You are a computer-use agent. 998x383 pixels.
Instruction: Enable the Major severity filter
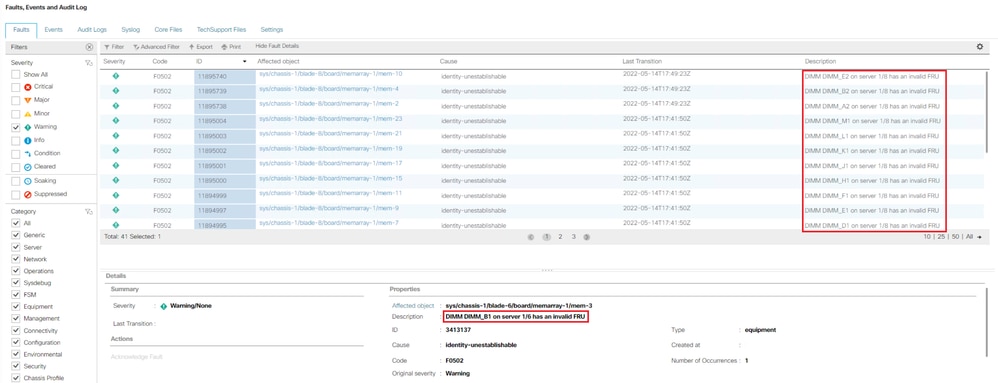point(16,100)
